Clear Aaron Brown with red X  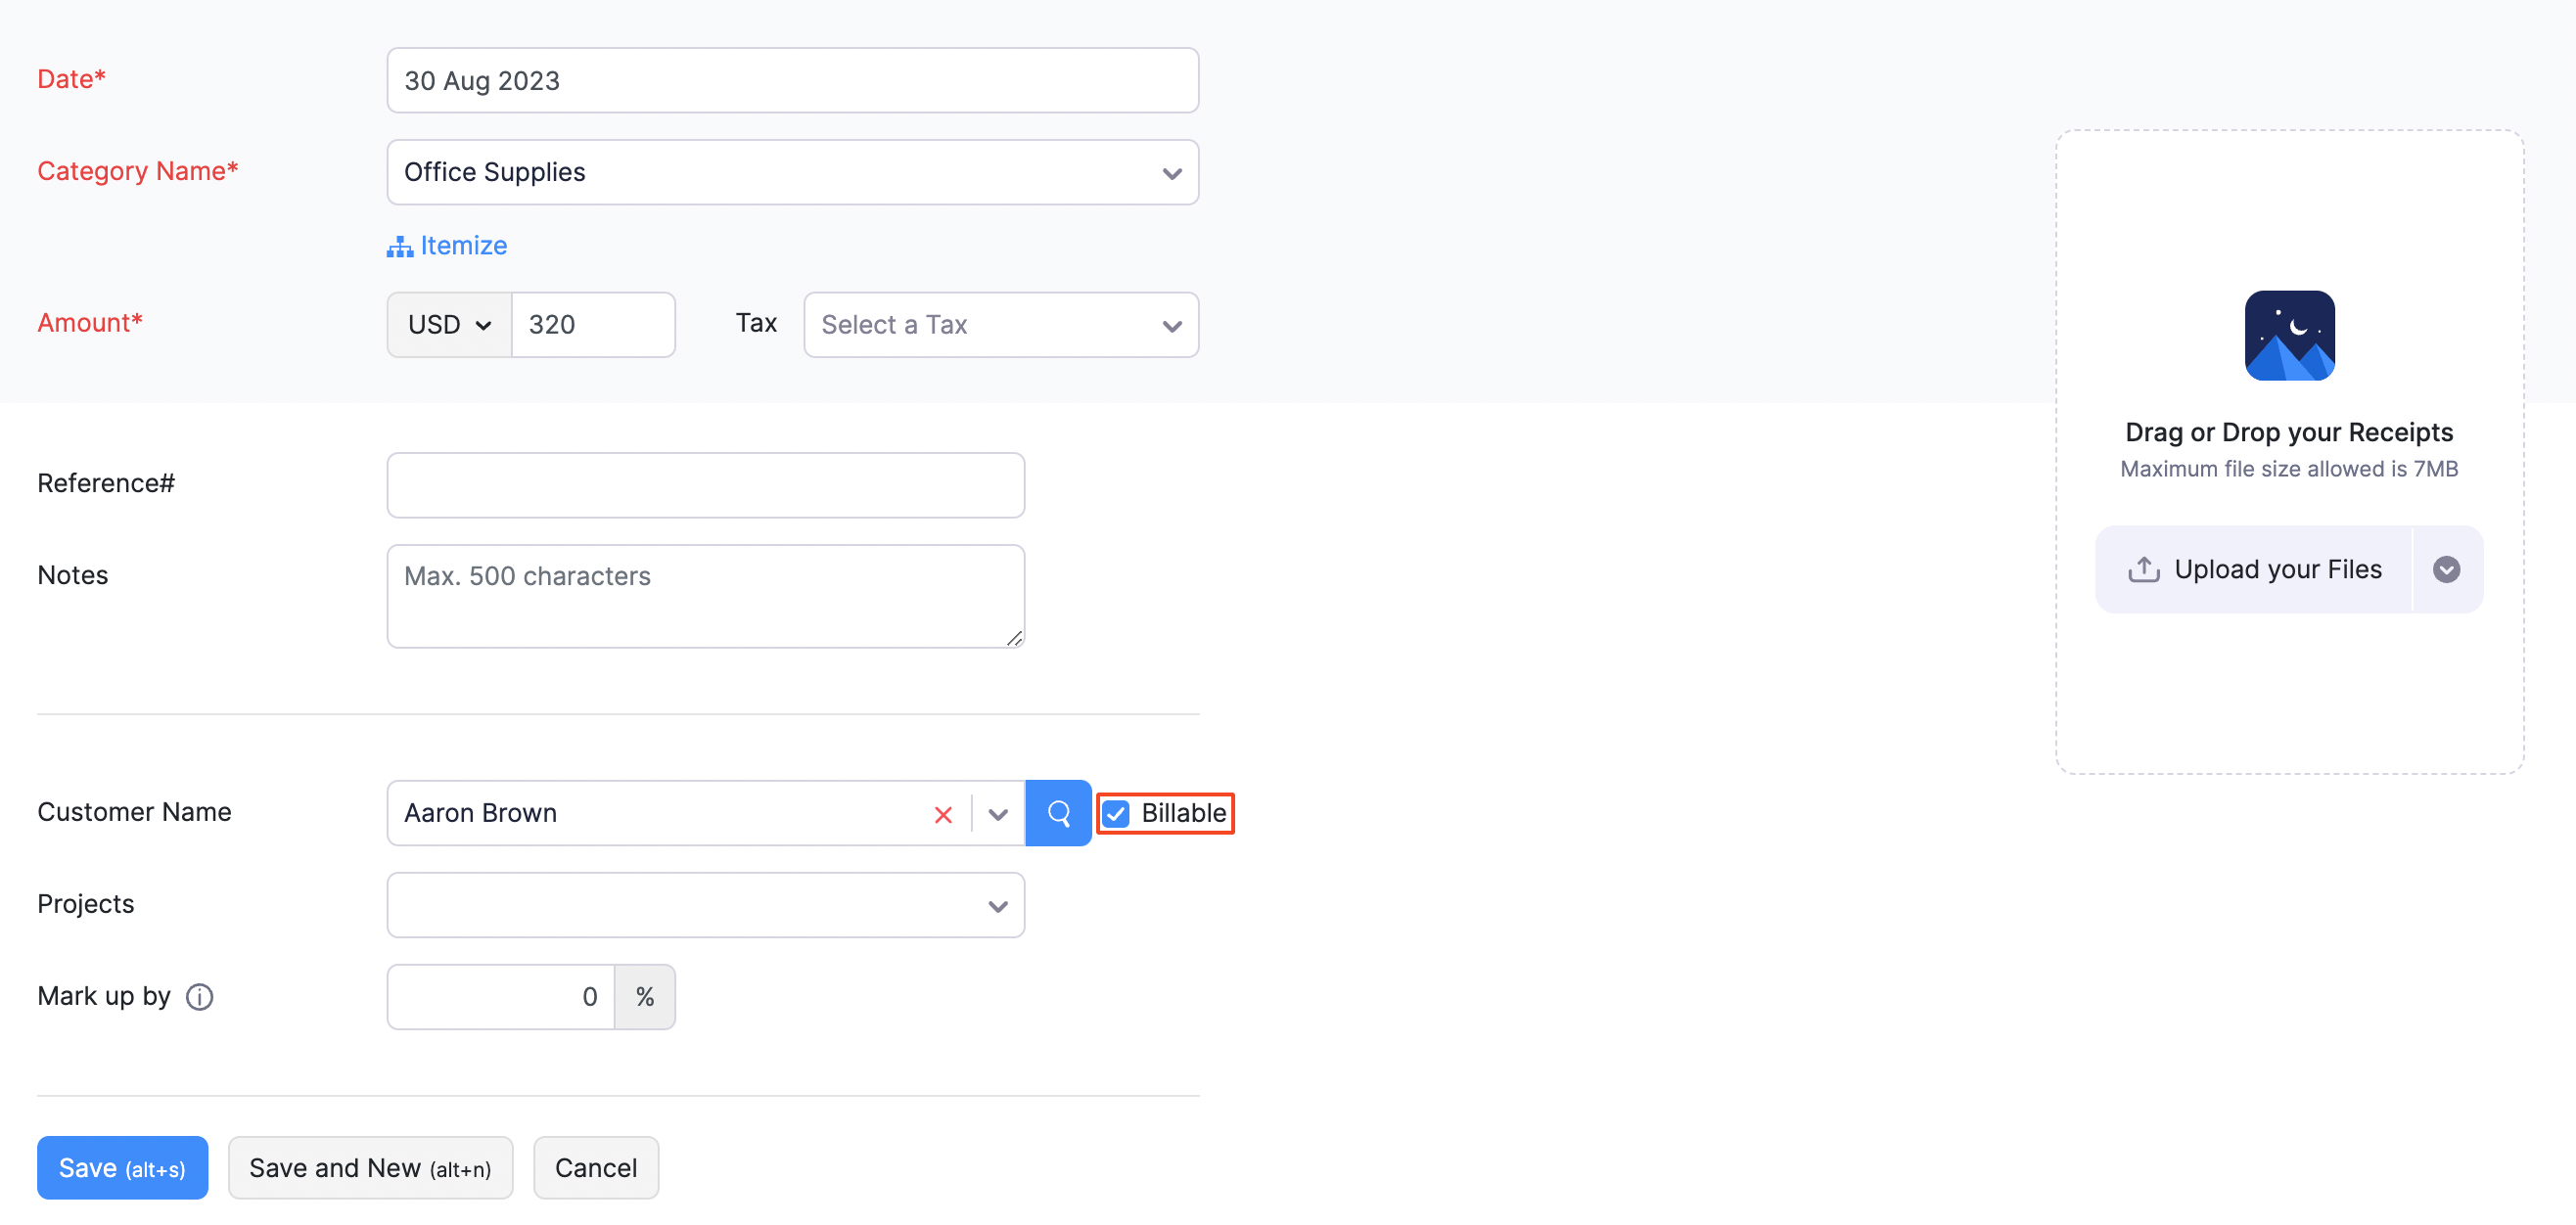[x=942, y=814]
